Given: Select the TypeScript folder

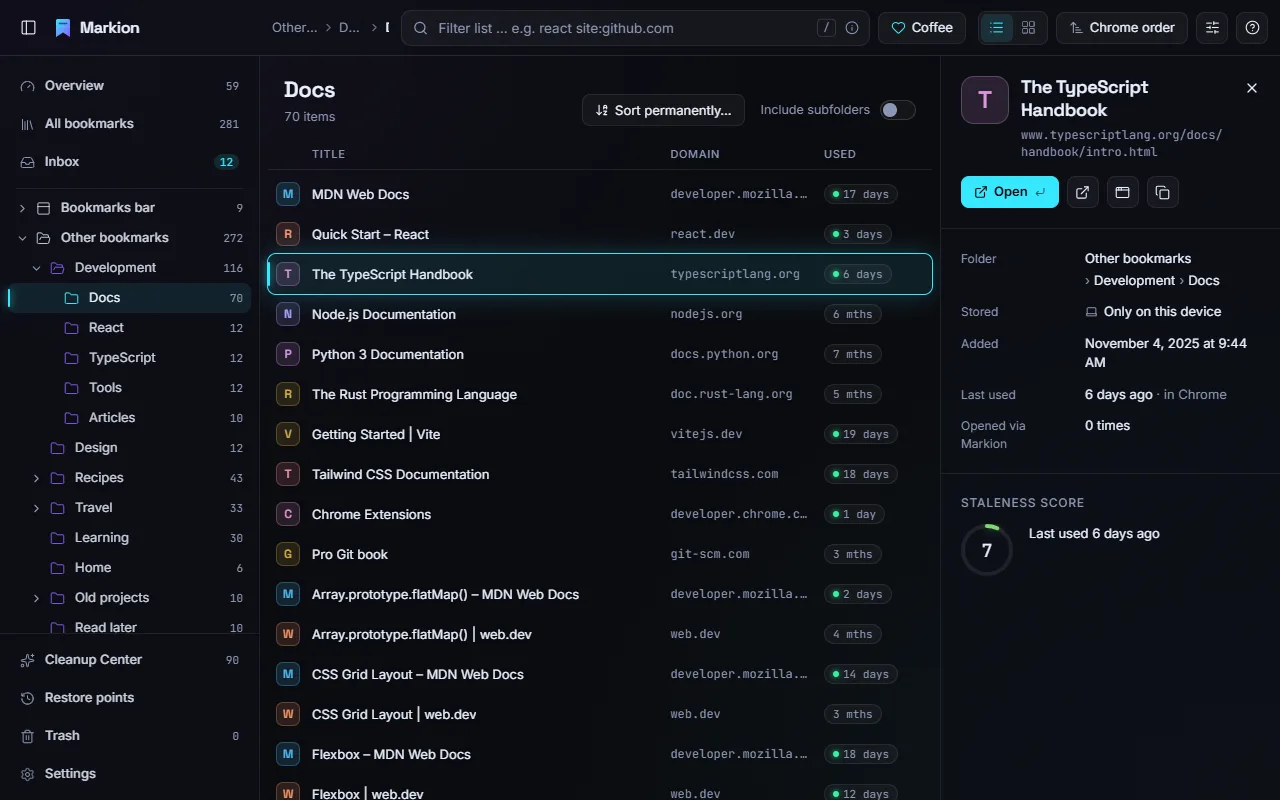Looking at the screenshot, I should (130, 358).
